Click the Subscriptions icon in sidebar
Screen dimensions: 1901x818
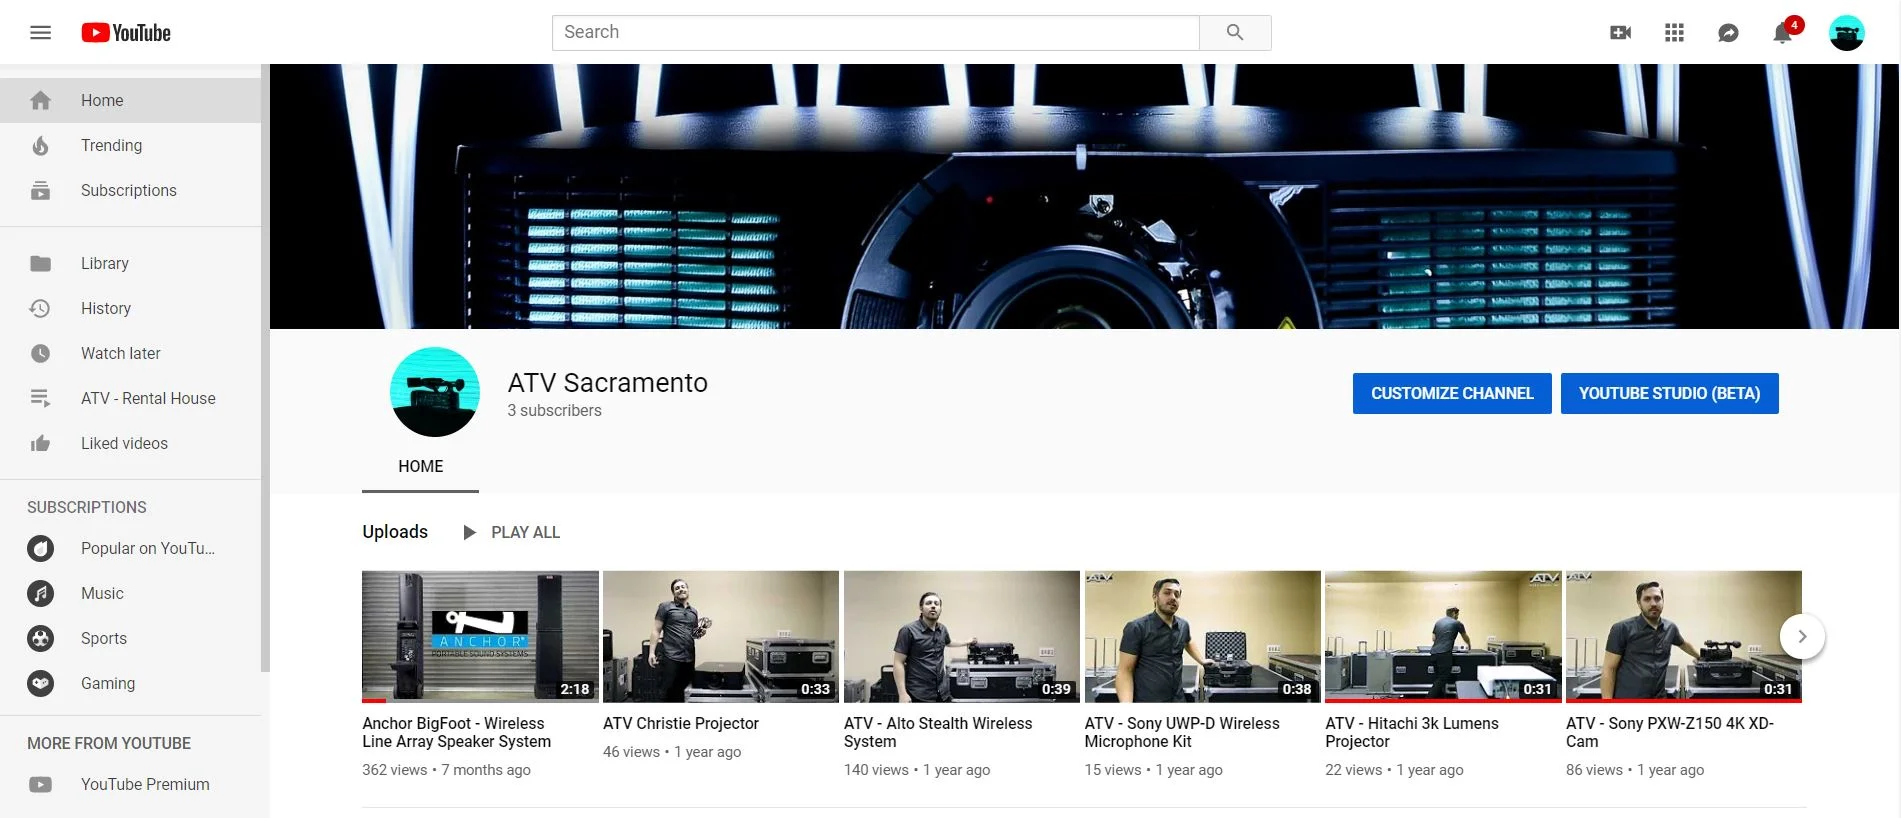[x=40, y=190]
